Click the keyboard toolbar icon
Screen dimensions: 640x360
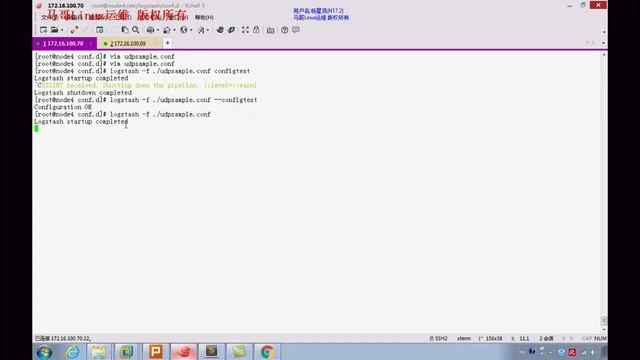point(270,30)
